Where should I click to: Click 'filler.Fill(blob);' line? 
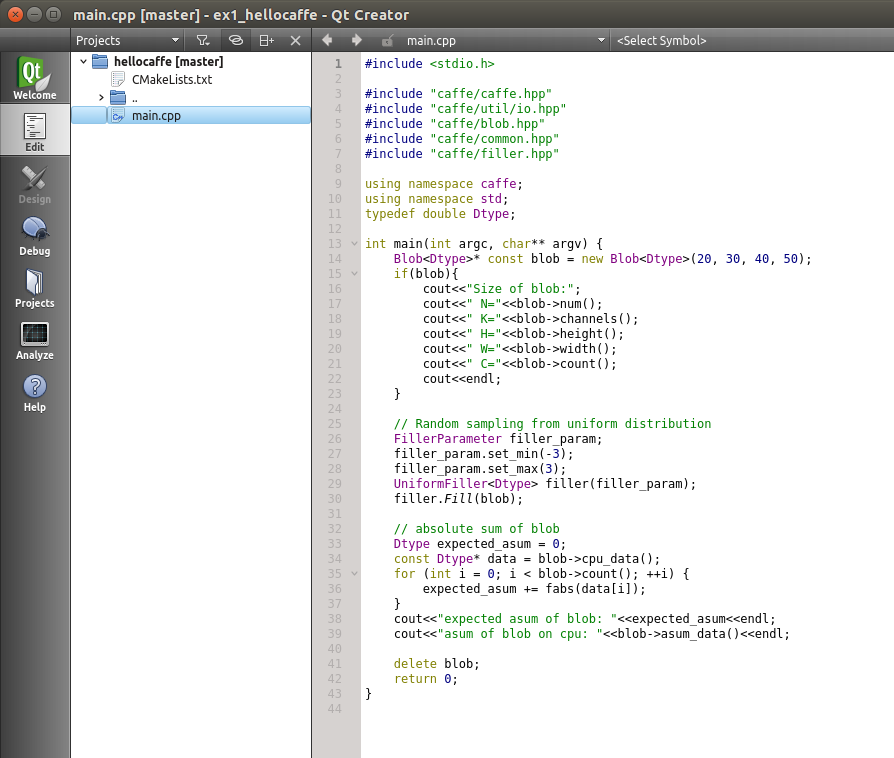point(458,498)
